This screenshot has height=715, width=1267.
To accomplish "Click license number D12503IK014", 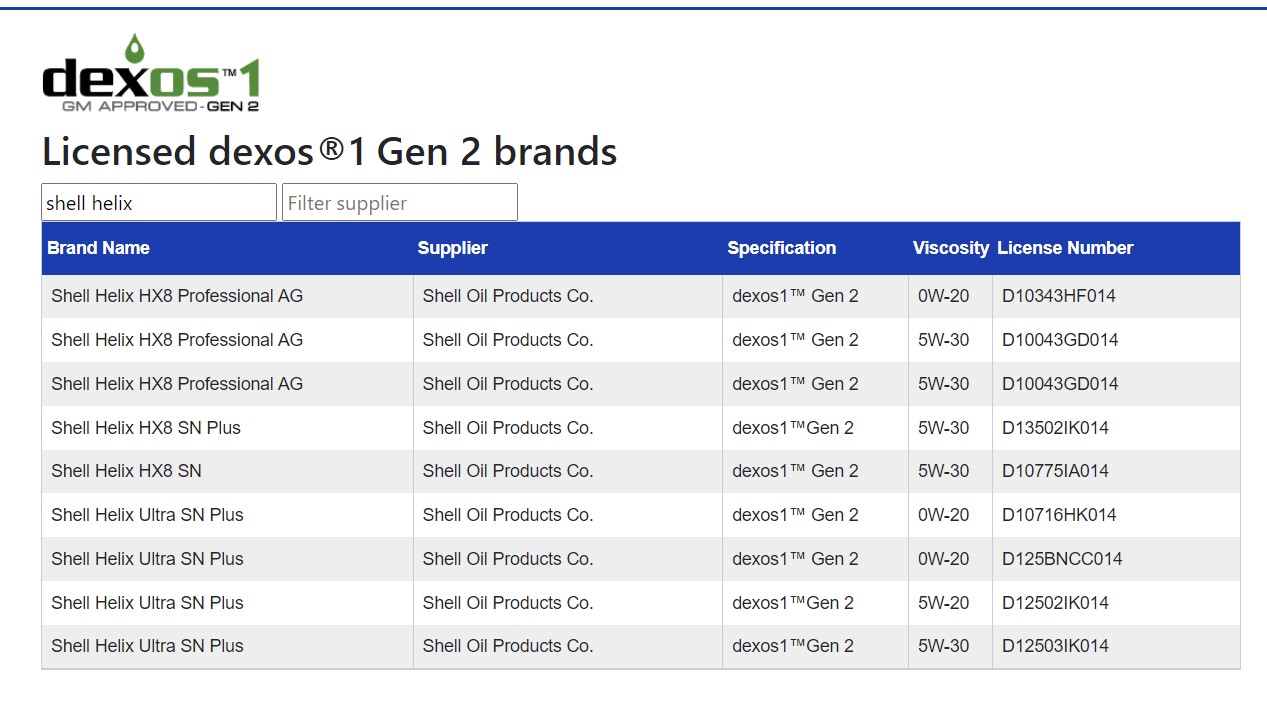I will 1055,646.
